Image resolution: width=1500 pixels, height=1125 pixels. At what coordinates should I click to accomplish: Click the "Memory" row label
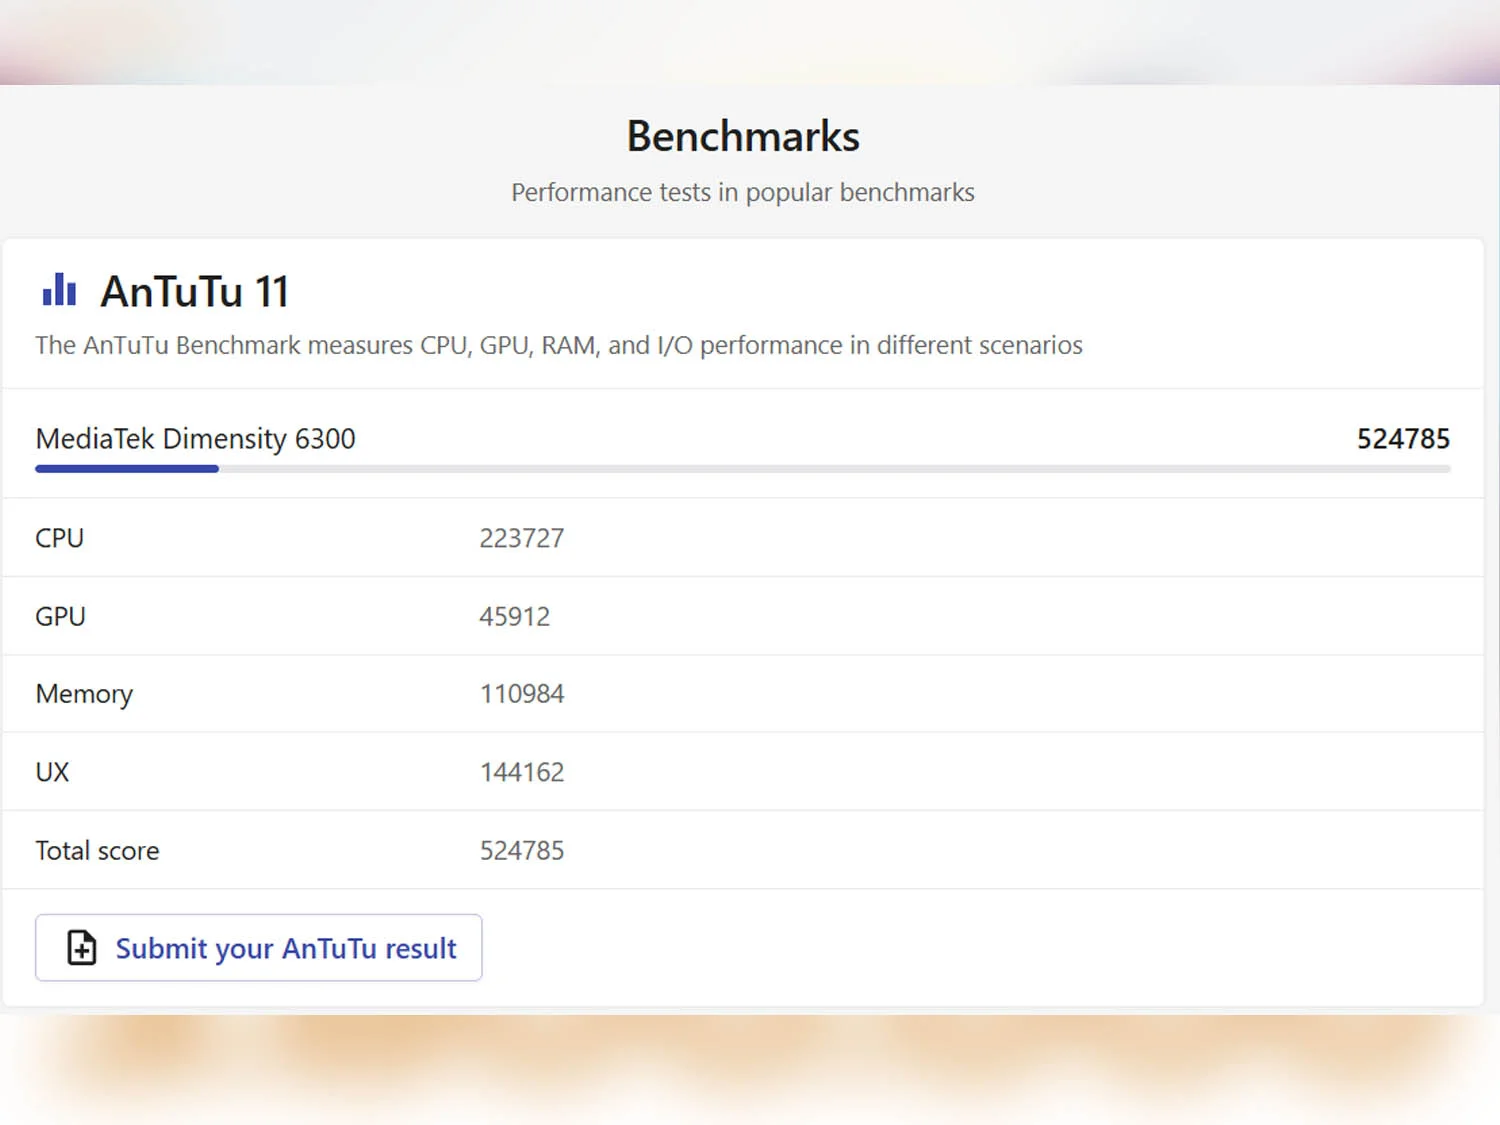click(x=84, y=694)
